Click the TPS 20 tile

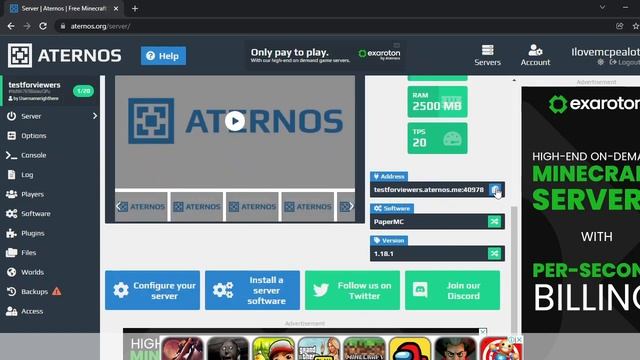pyautogui.click(x=437, y=138)
